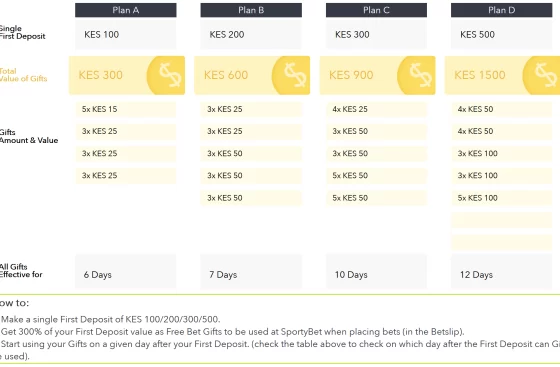Screen dimensions: 560x367
Task: Choose the Plan D column header
Action: [501, 10]
